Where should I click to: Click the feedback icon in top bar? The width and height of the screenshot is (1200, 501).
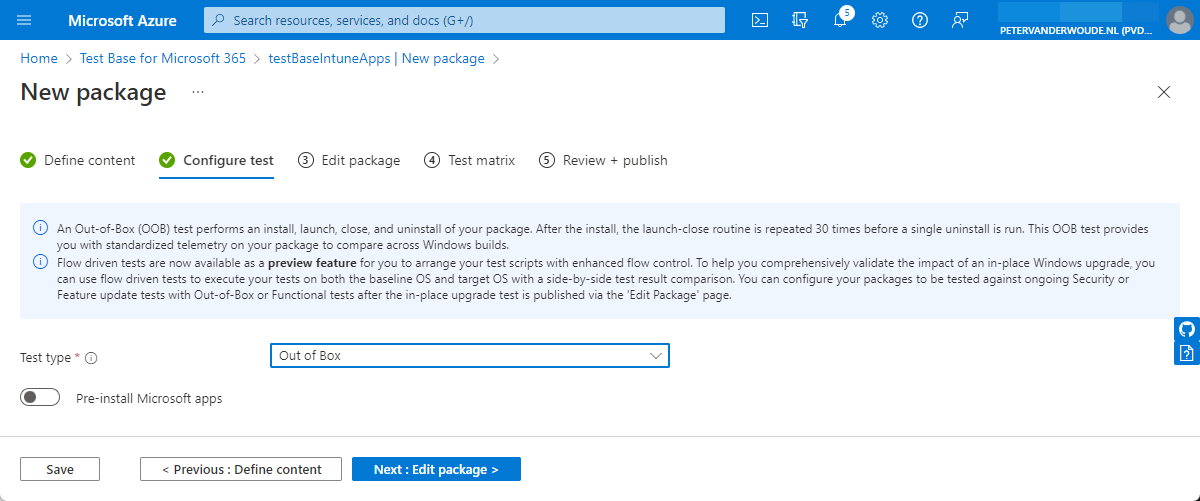point(960,20)
